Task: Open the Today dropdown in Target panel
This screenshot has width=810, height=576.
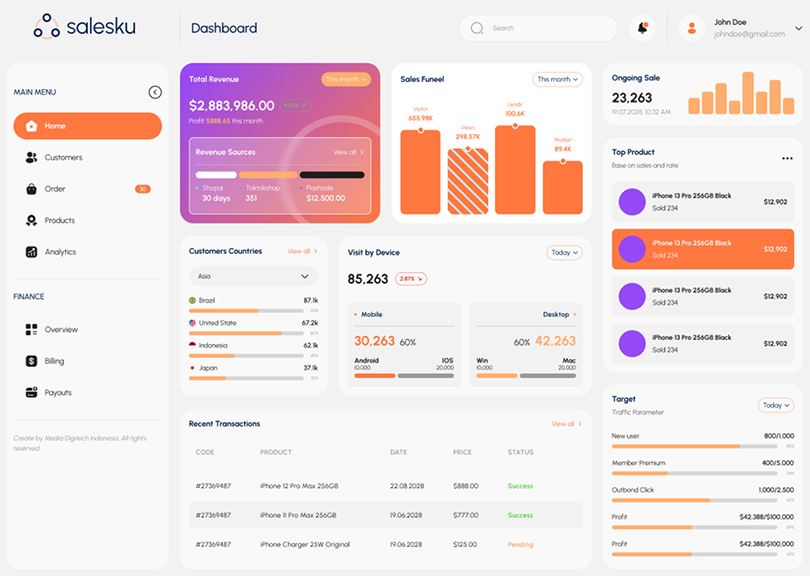Action: pos(775,405)
